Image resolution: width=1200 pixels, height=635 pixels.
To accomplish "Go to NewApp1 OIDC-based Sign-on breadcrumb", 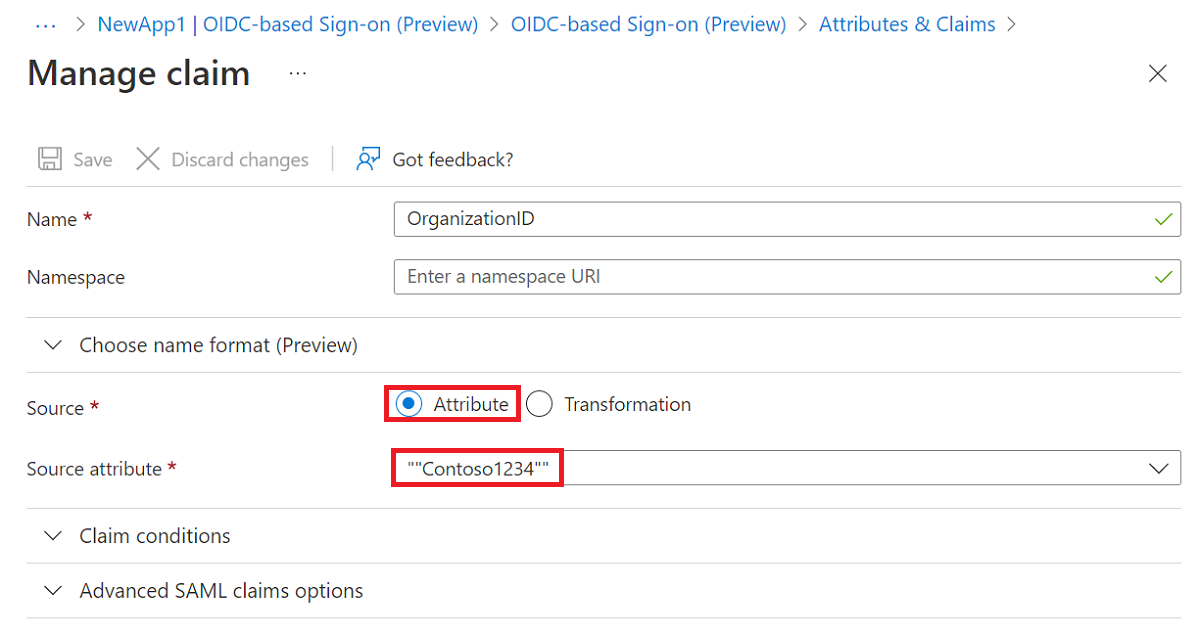I will 288,24.
